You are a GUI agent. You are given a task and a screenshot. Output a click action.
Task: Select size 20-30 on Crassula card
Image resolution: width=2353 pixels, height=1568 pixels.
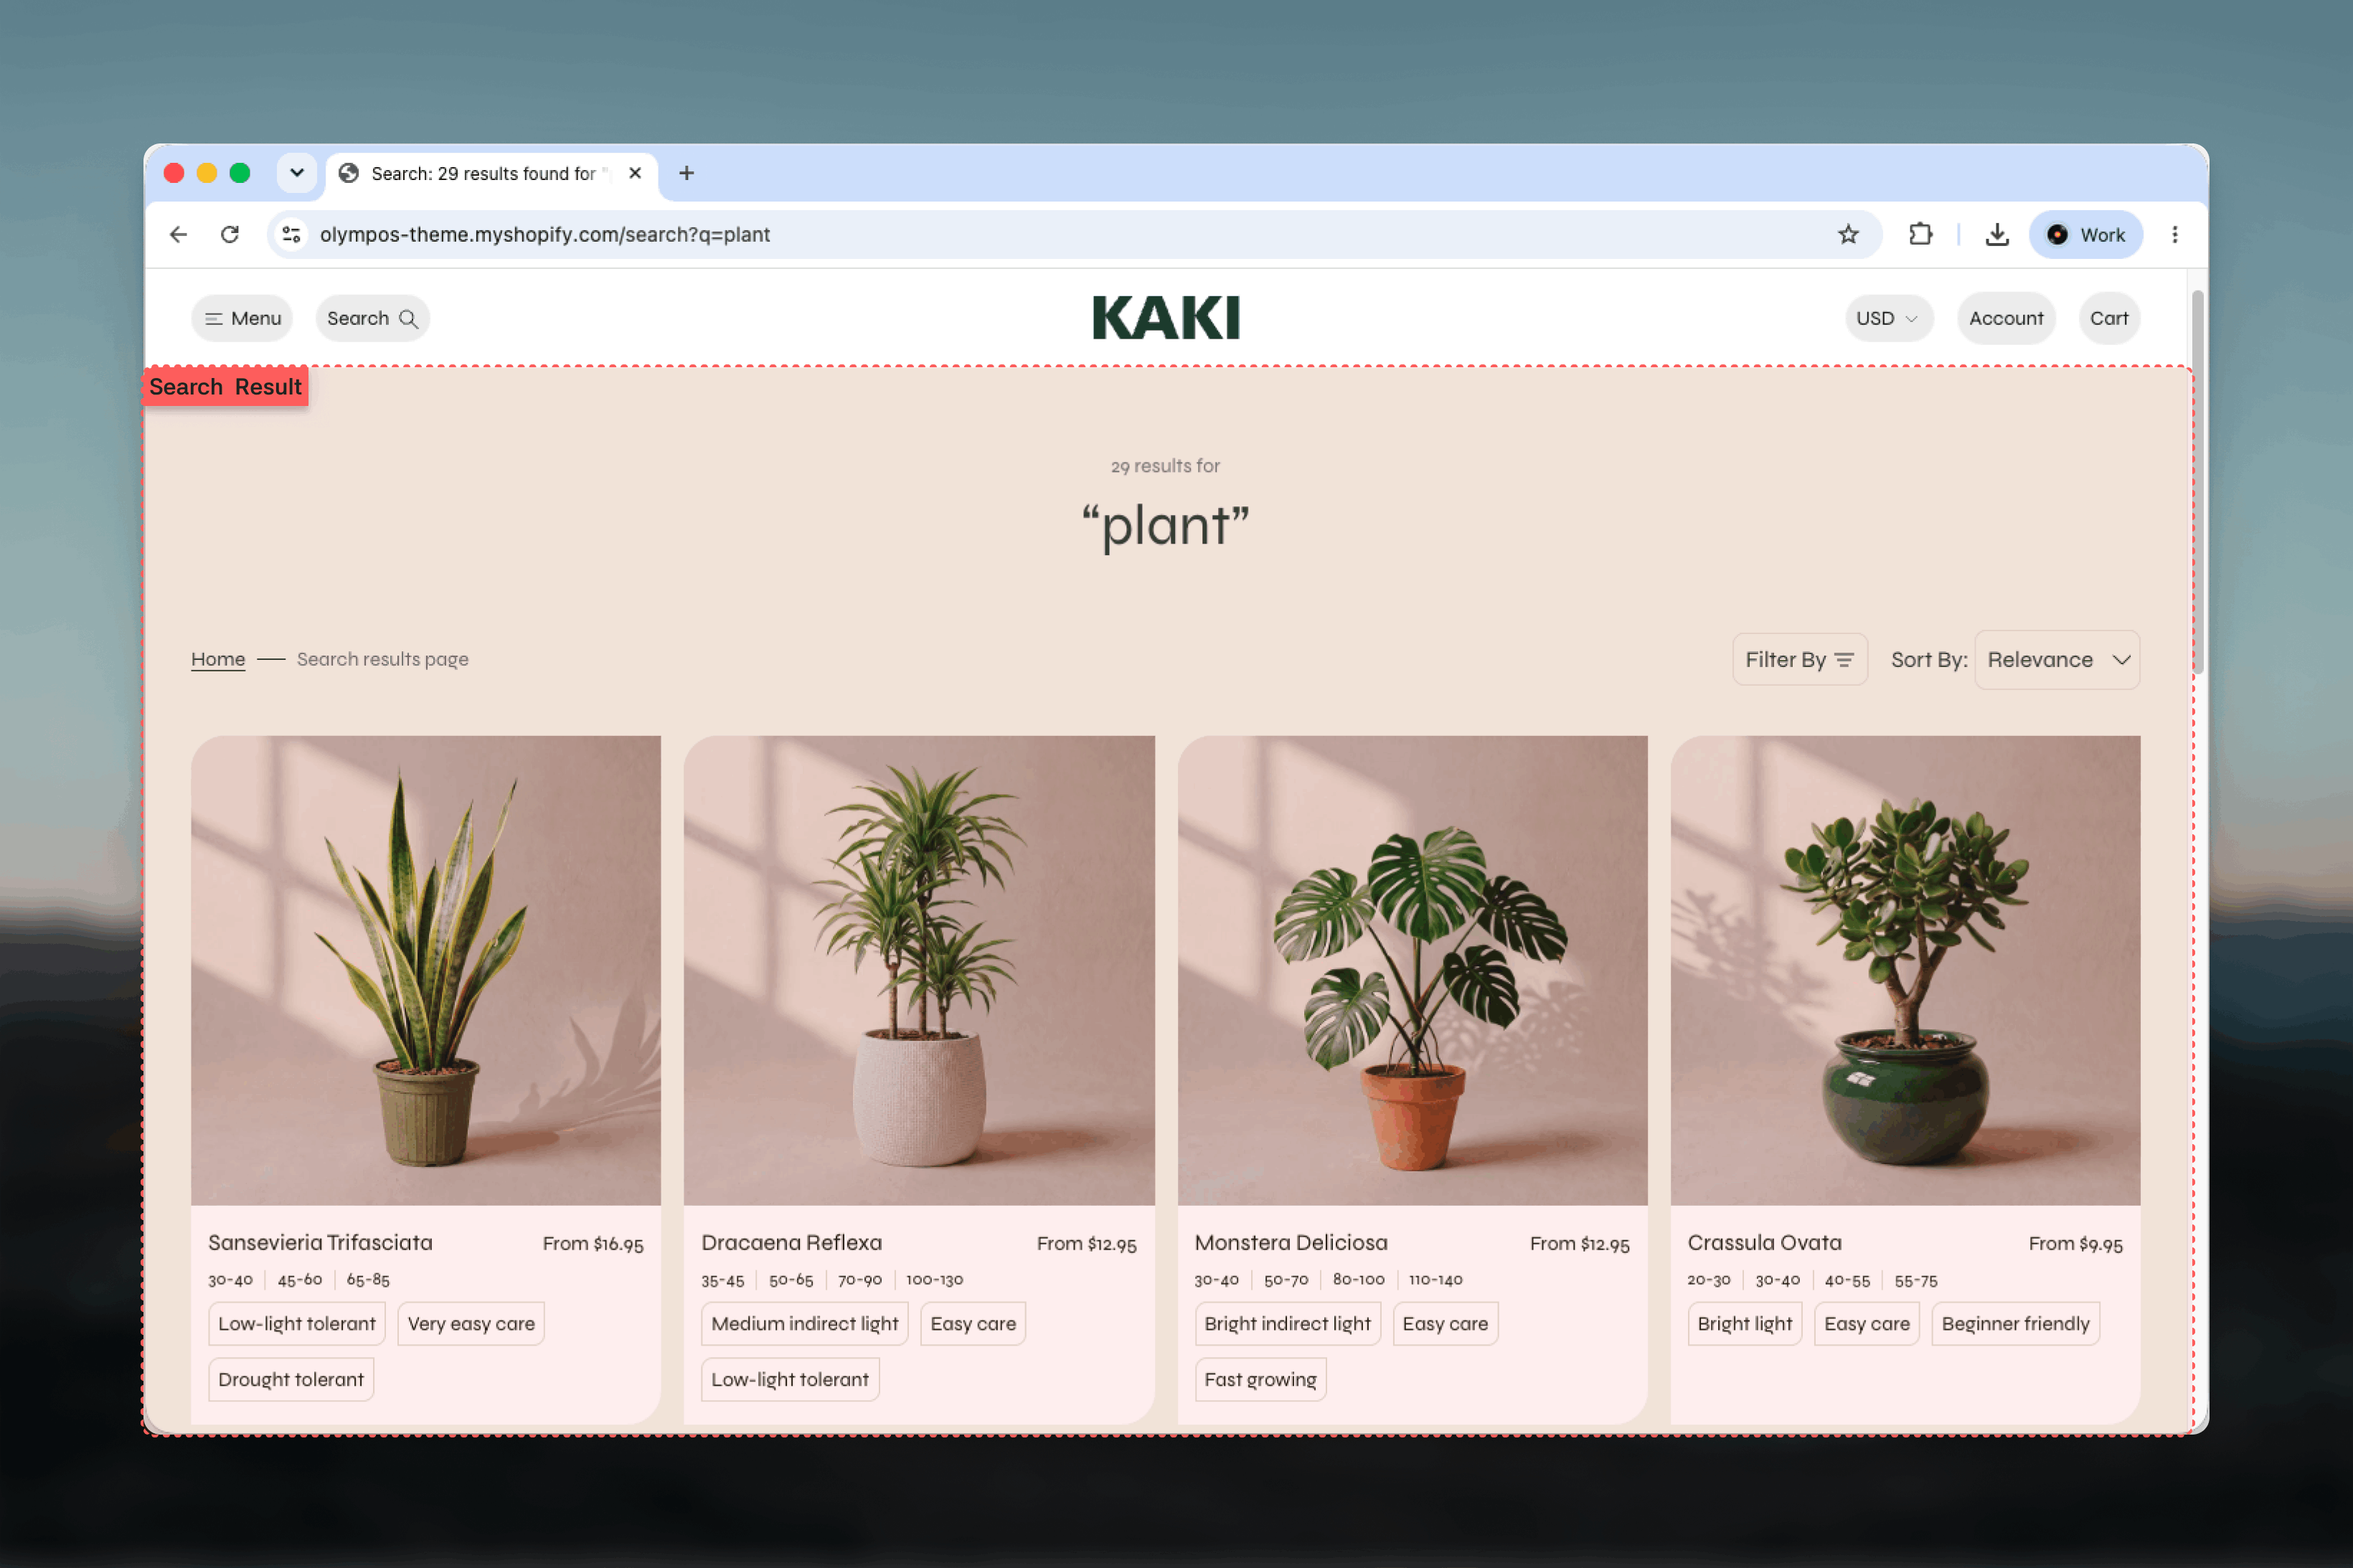click(x=1708, y=1279)
